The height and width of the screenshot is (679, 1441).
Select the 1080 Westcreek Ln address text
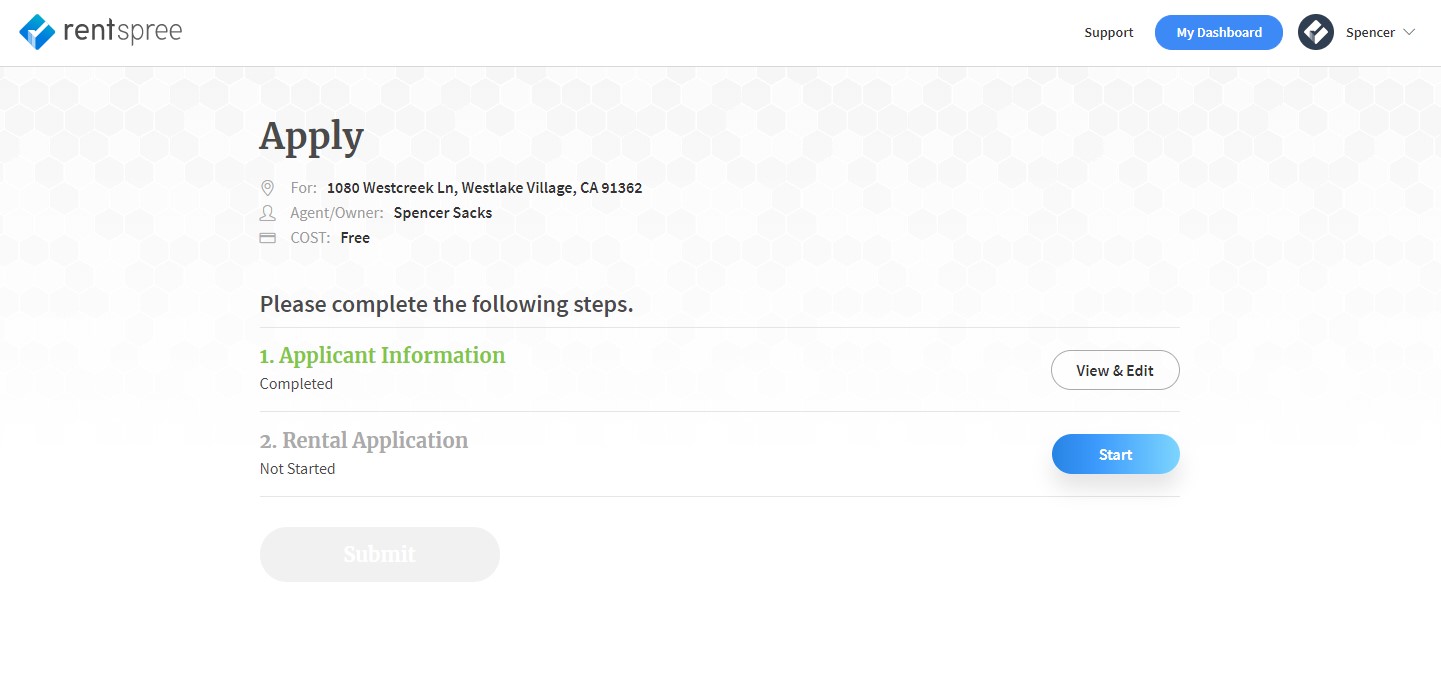coord(484,187)
